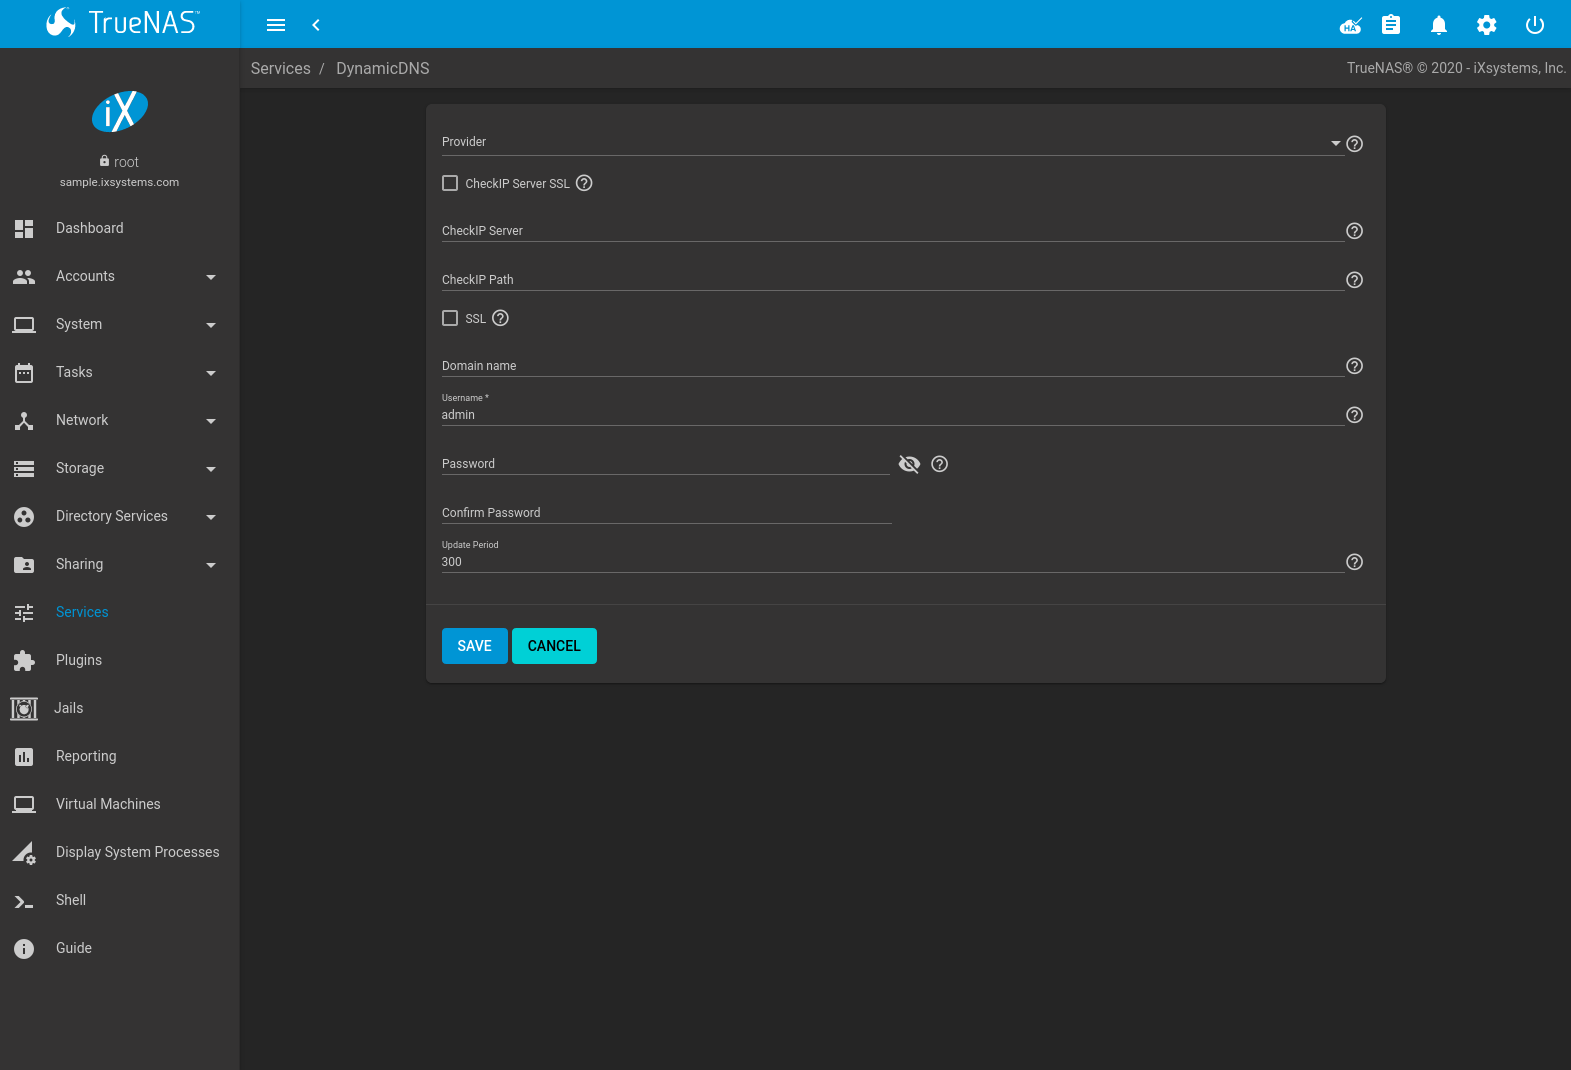Click the Jails sidebar icon
This screenshot has height=1070, width=1571.
(x=24, y=708)
